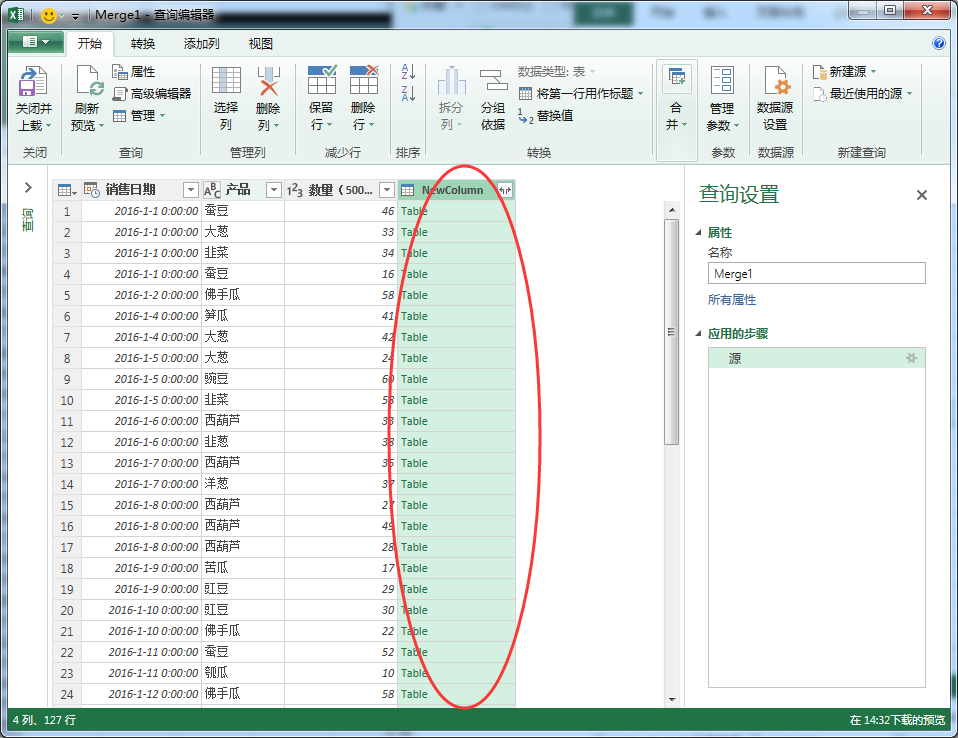This screenshot has height=738, width=958.
Task: Click the Table link in row 12
Action: [414, 442]
